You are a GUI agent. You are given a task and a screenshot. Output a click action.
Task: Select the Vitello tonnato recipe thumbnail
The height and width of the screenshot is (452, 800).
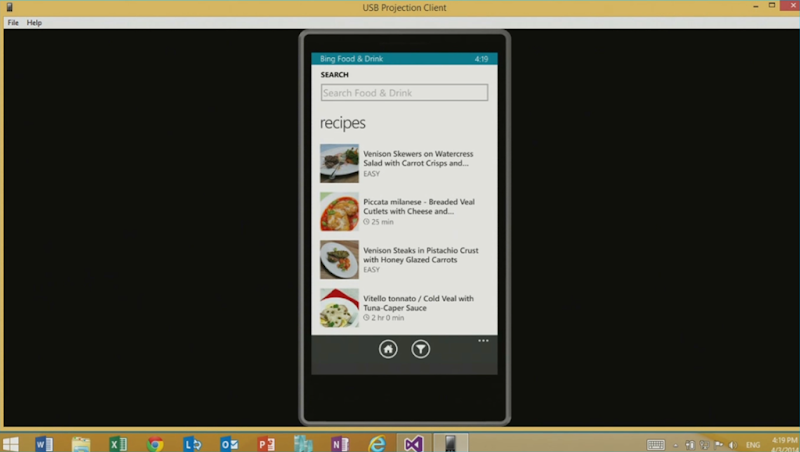point(339,308)
